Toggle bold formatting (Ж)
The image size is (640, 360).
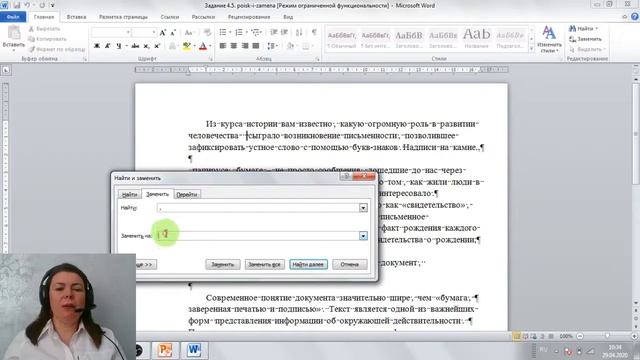pos(97,46)
